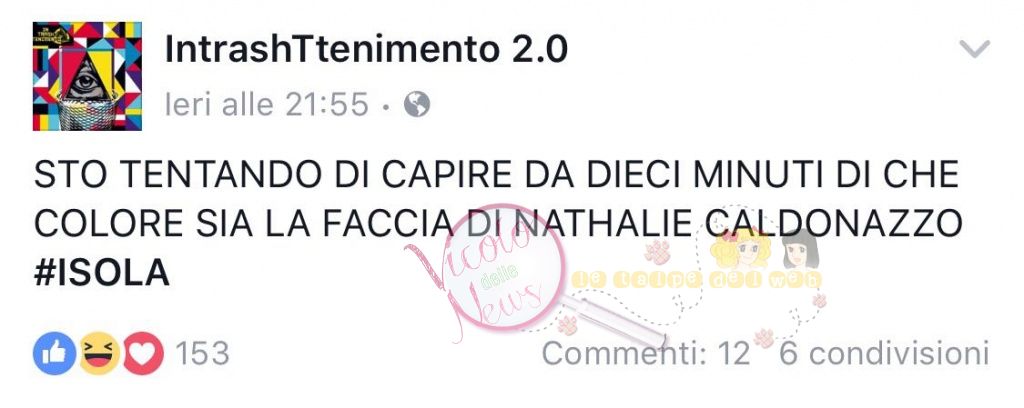Click the magnifier handle of the watermark

pos(611,320)
